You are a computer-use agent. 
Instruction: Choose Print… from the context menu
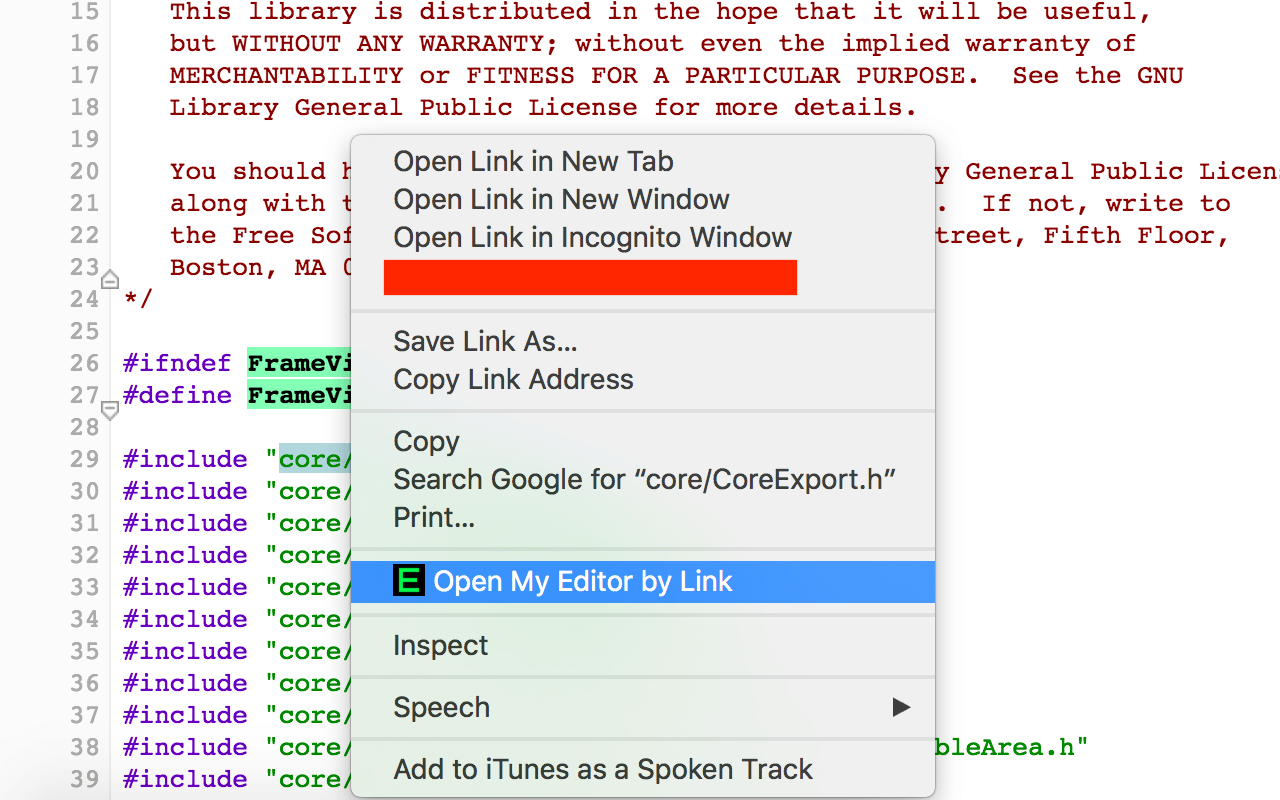[433, 518]
